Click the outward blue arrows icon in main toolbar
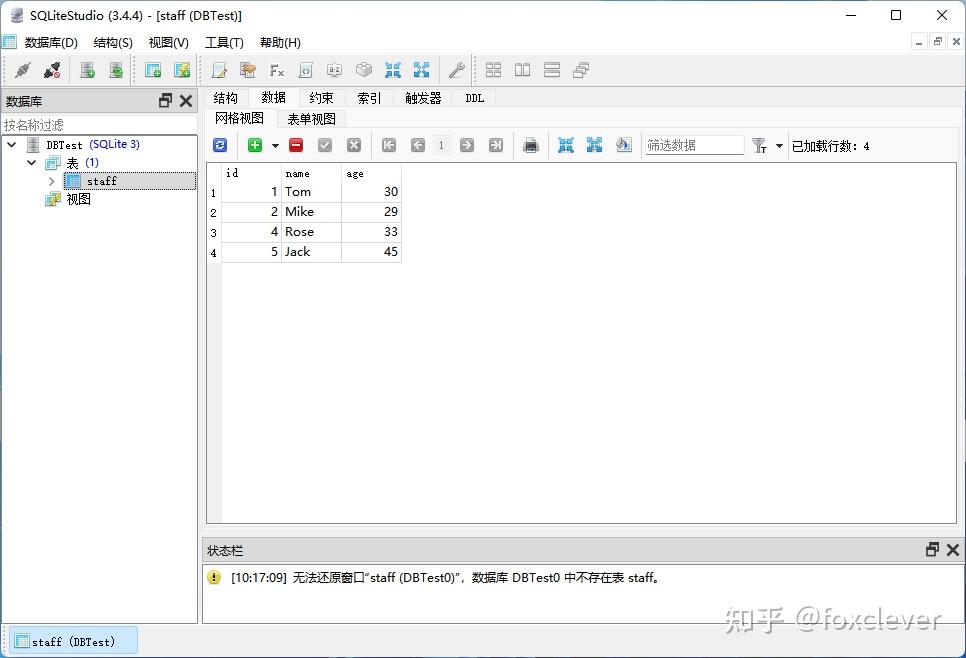 click(x=421, y=70)
